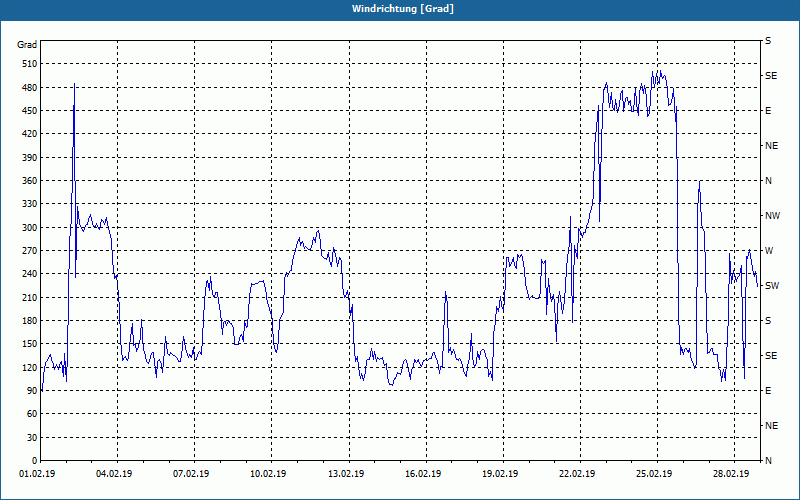Viewport: 800px width, 500px height.
Task: Select the y-axis value '150'
Action: coord(30,344)
